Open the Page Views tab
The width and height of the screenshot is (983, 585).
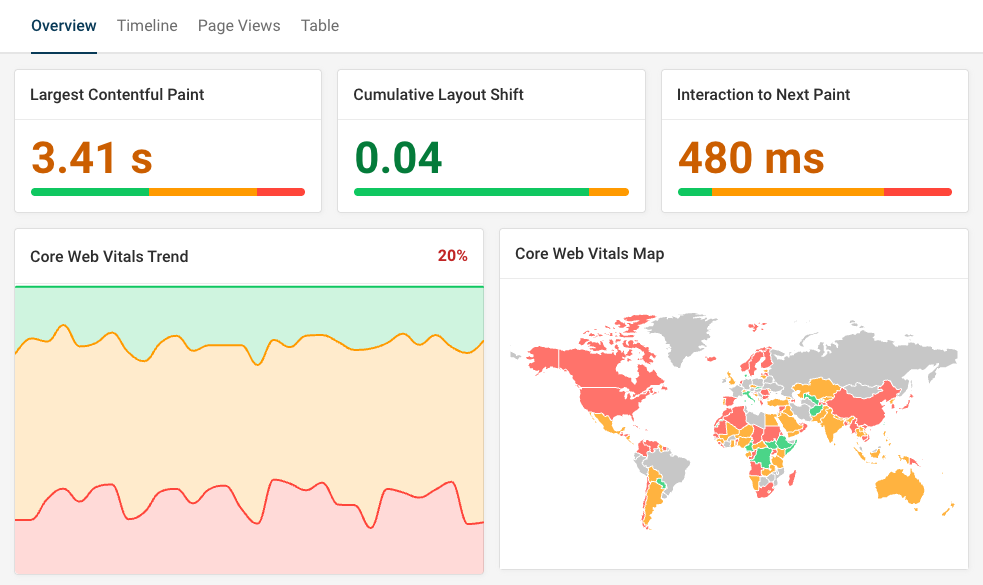pyautogui.click(x=239, y=26)
